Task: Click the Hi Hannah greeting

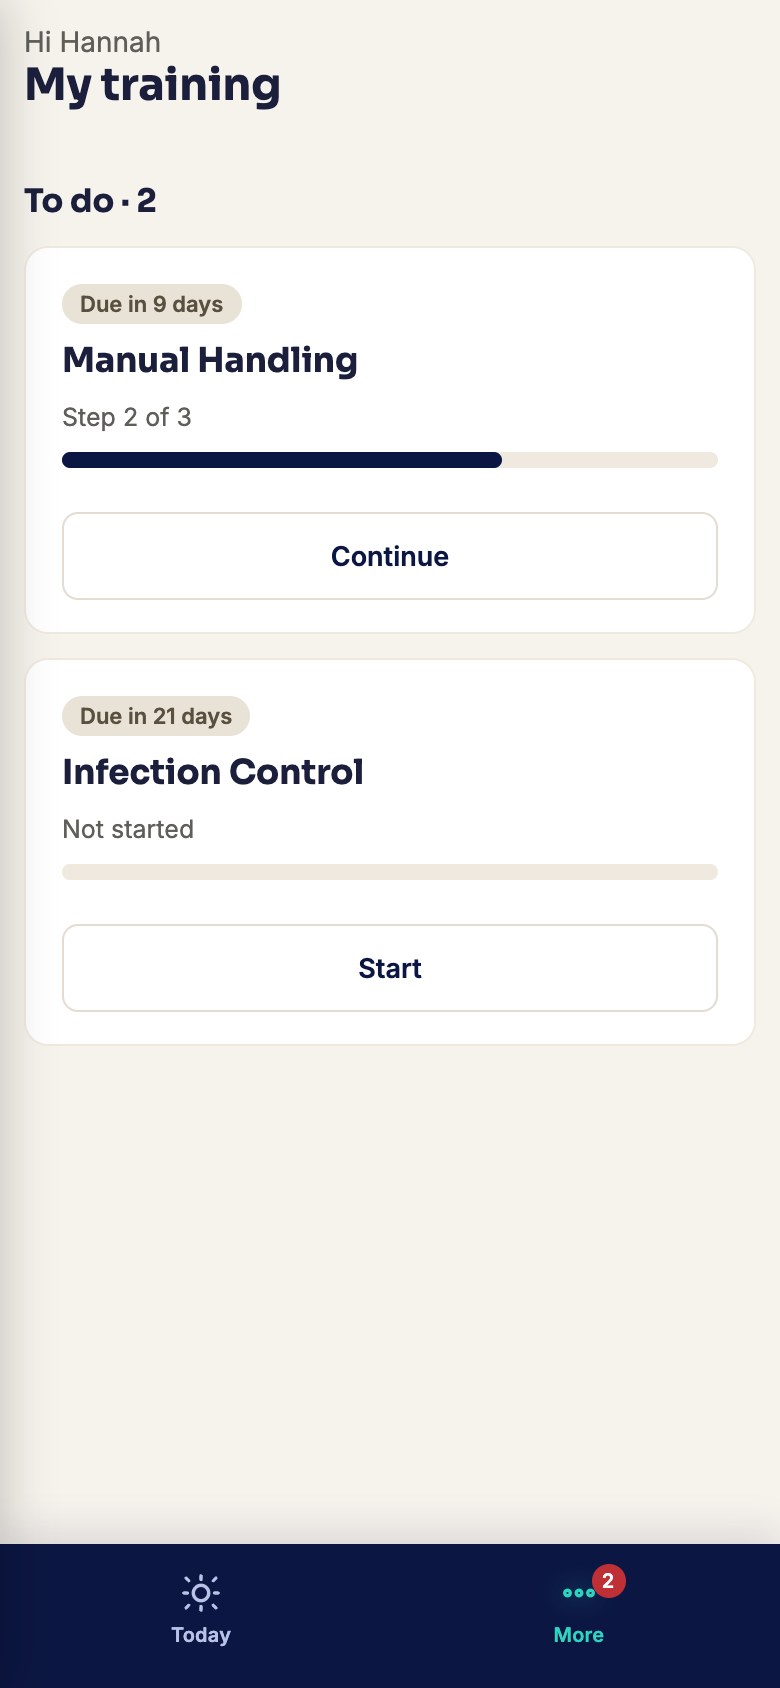Action: pyautogui.click(x=92, y=42)
